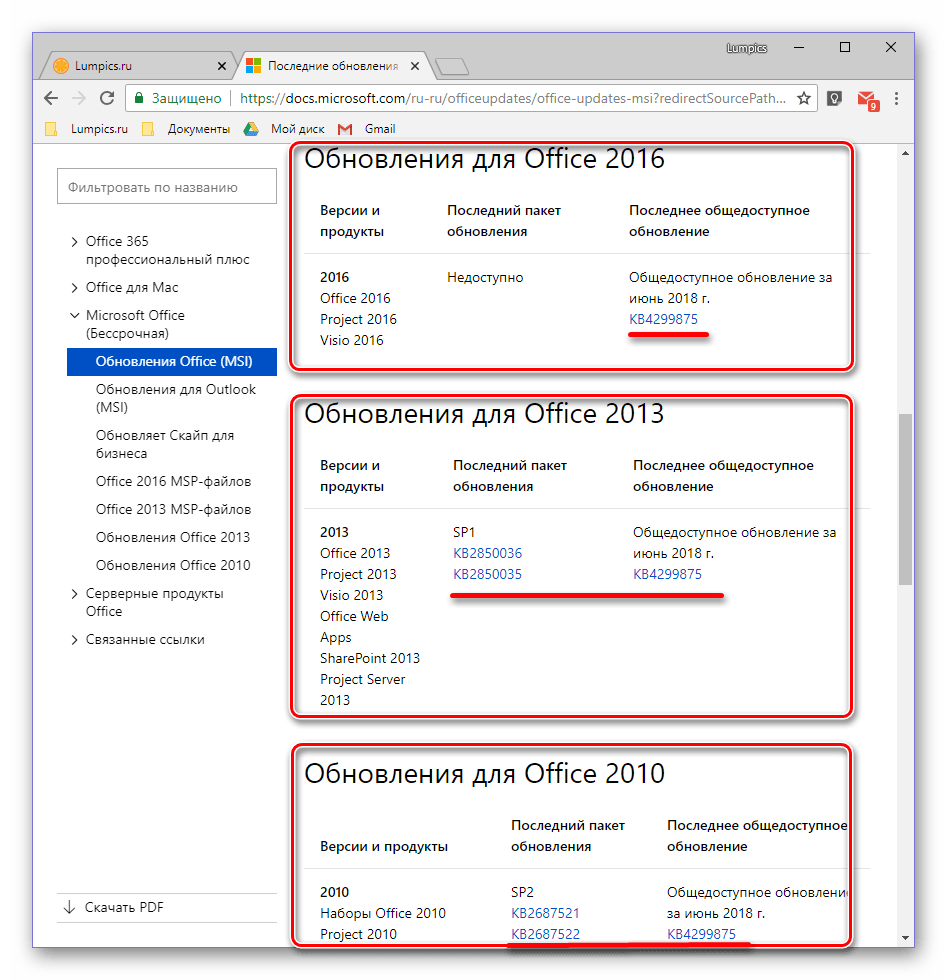The width and height of the screenshot is (947, 980).
Task: Click the SP2 text
Action: [523, 892]
